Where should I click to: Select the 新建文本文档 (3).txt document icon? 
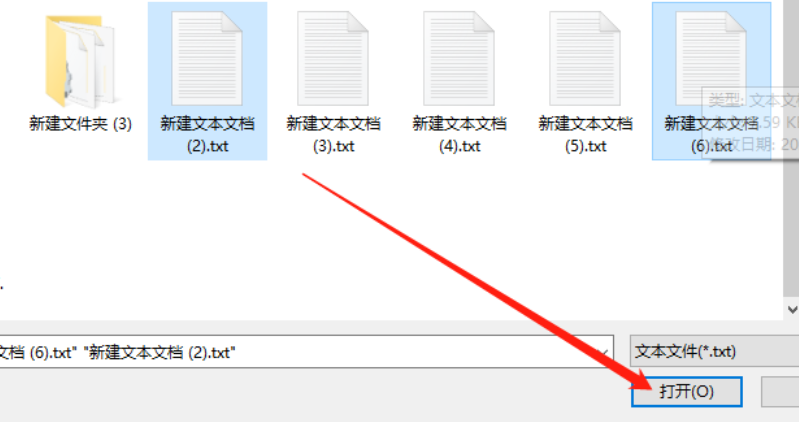tap(333, 59)
